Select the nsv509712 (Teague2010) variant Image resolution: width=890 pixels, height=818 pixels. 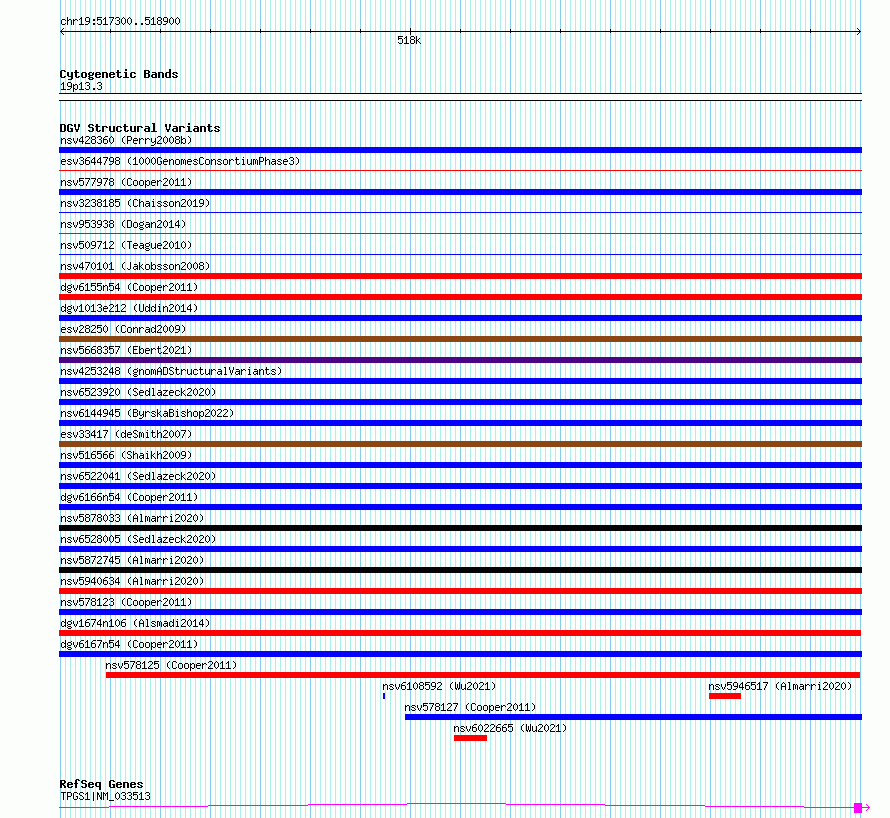126,245
